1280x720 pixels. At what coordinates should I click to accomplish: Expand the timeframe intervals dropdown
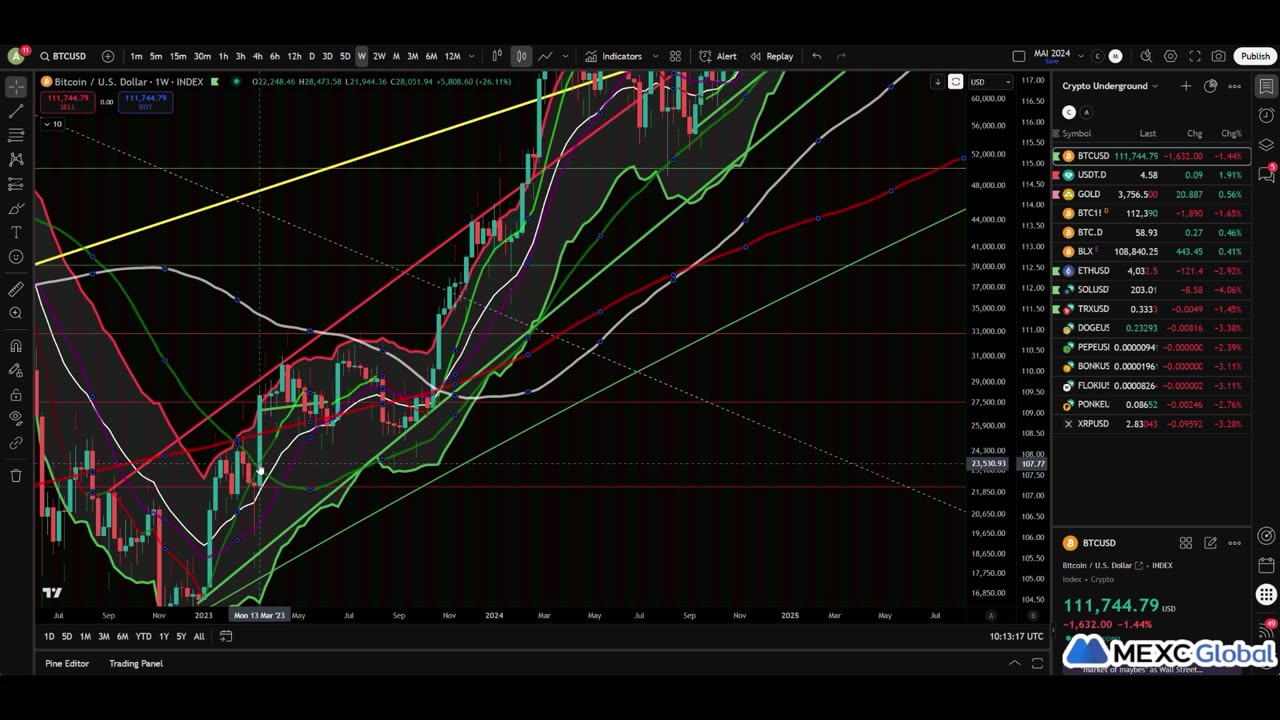471,56
